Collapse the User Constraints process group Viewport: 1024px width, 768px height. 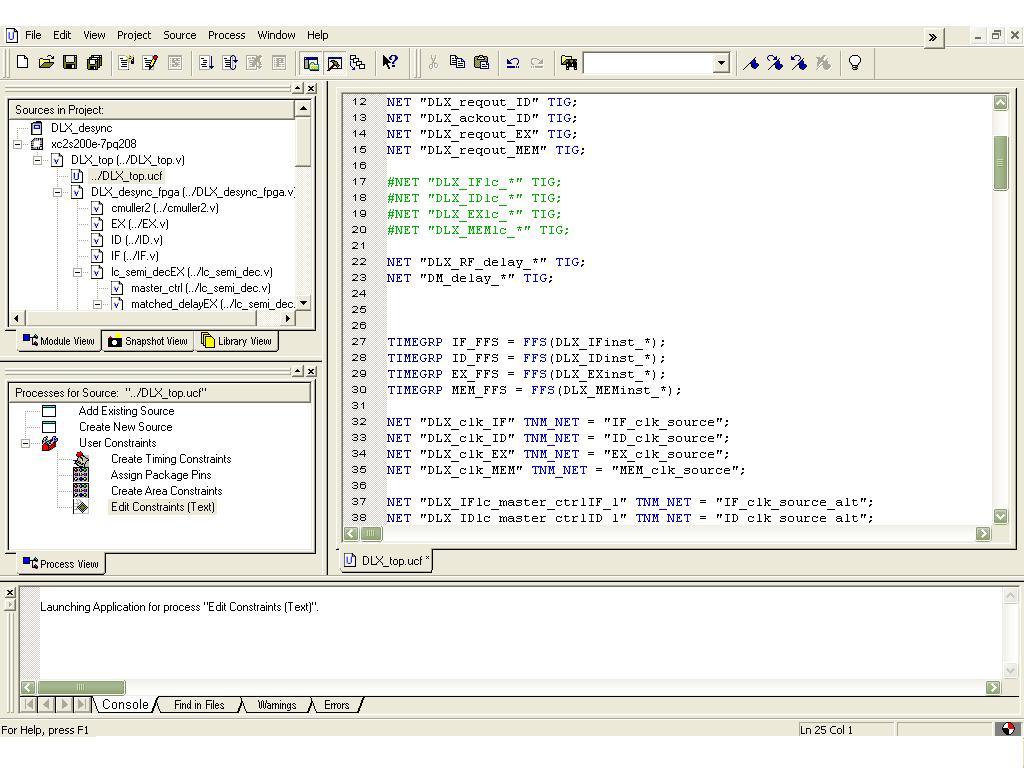(x=25, y=443)
